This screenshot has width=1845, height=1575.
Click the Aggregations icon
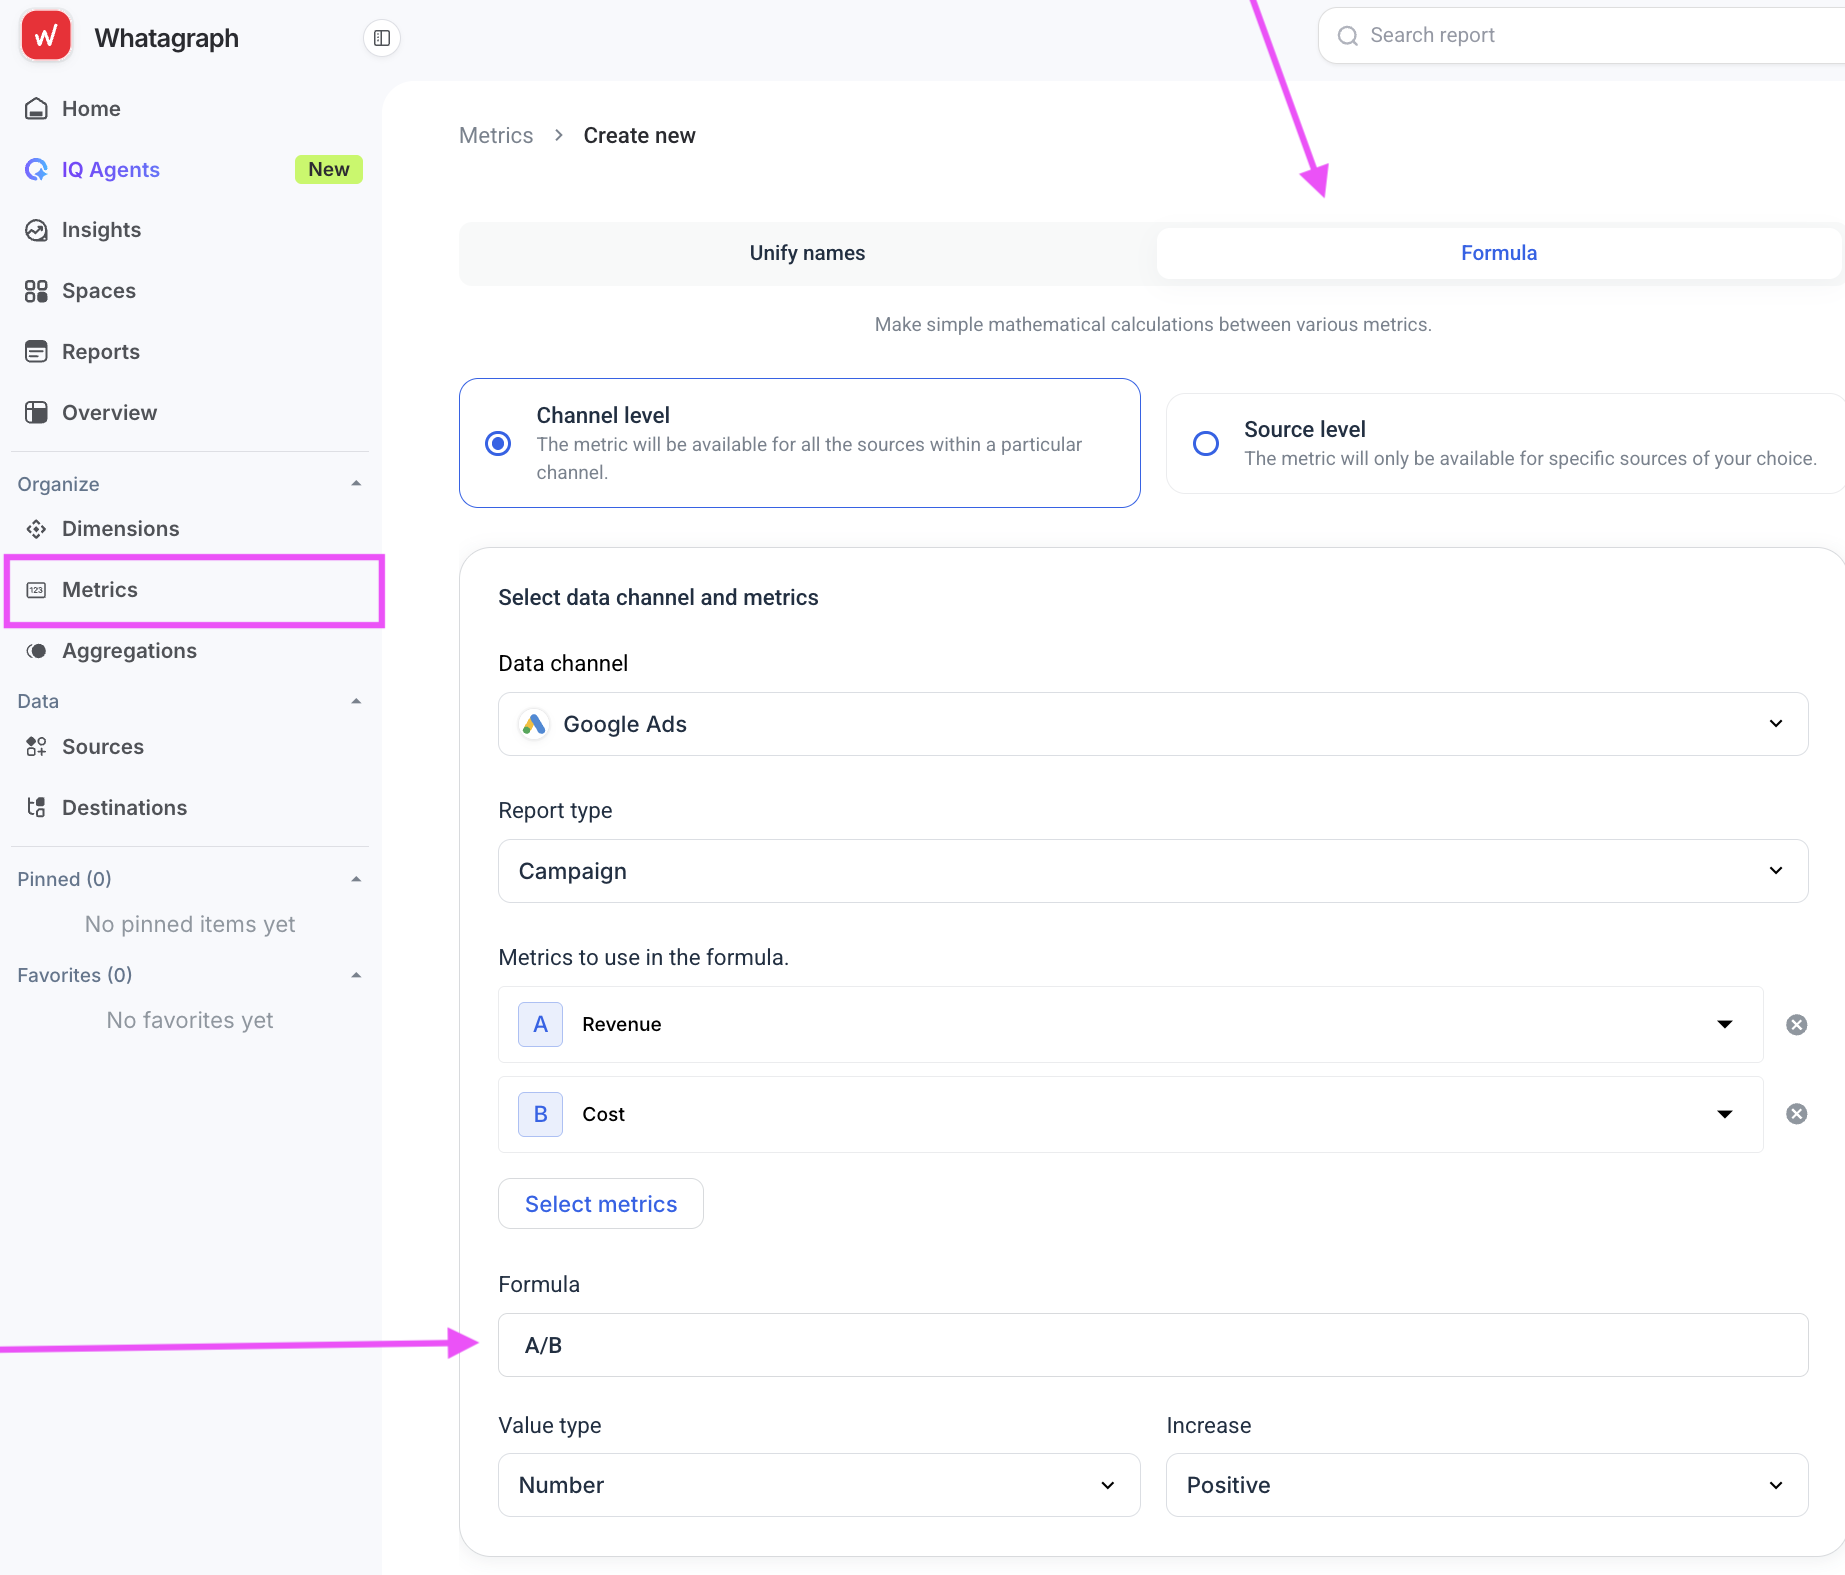36,651
